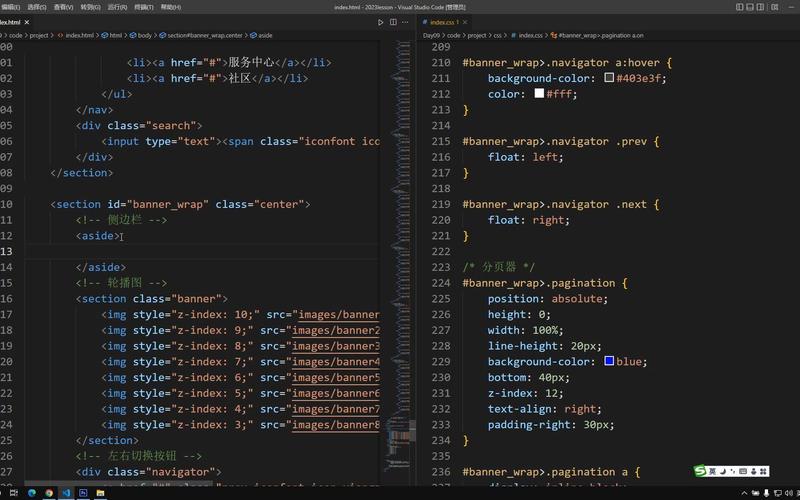
Task: Open the 查看(V) menu
Action: (x=64, y=7)
